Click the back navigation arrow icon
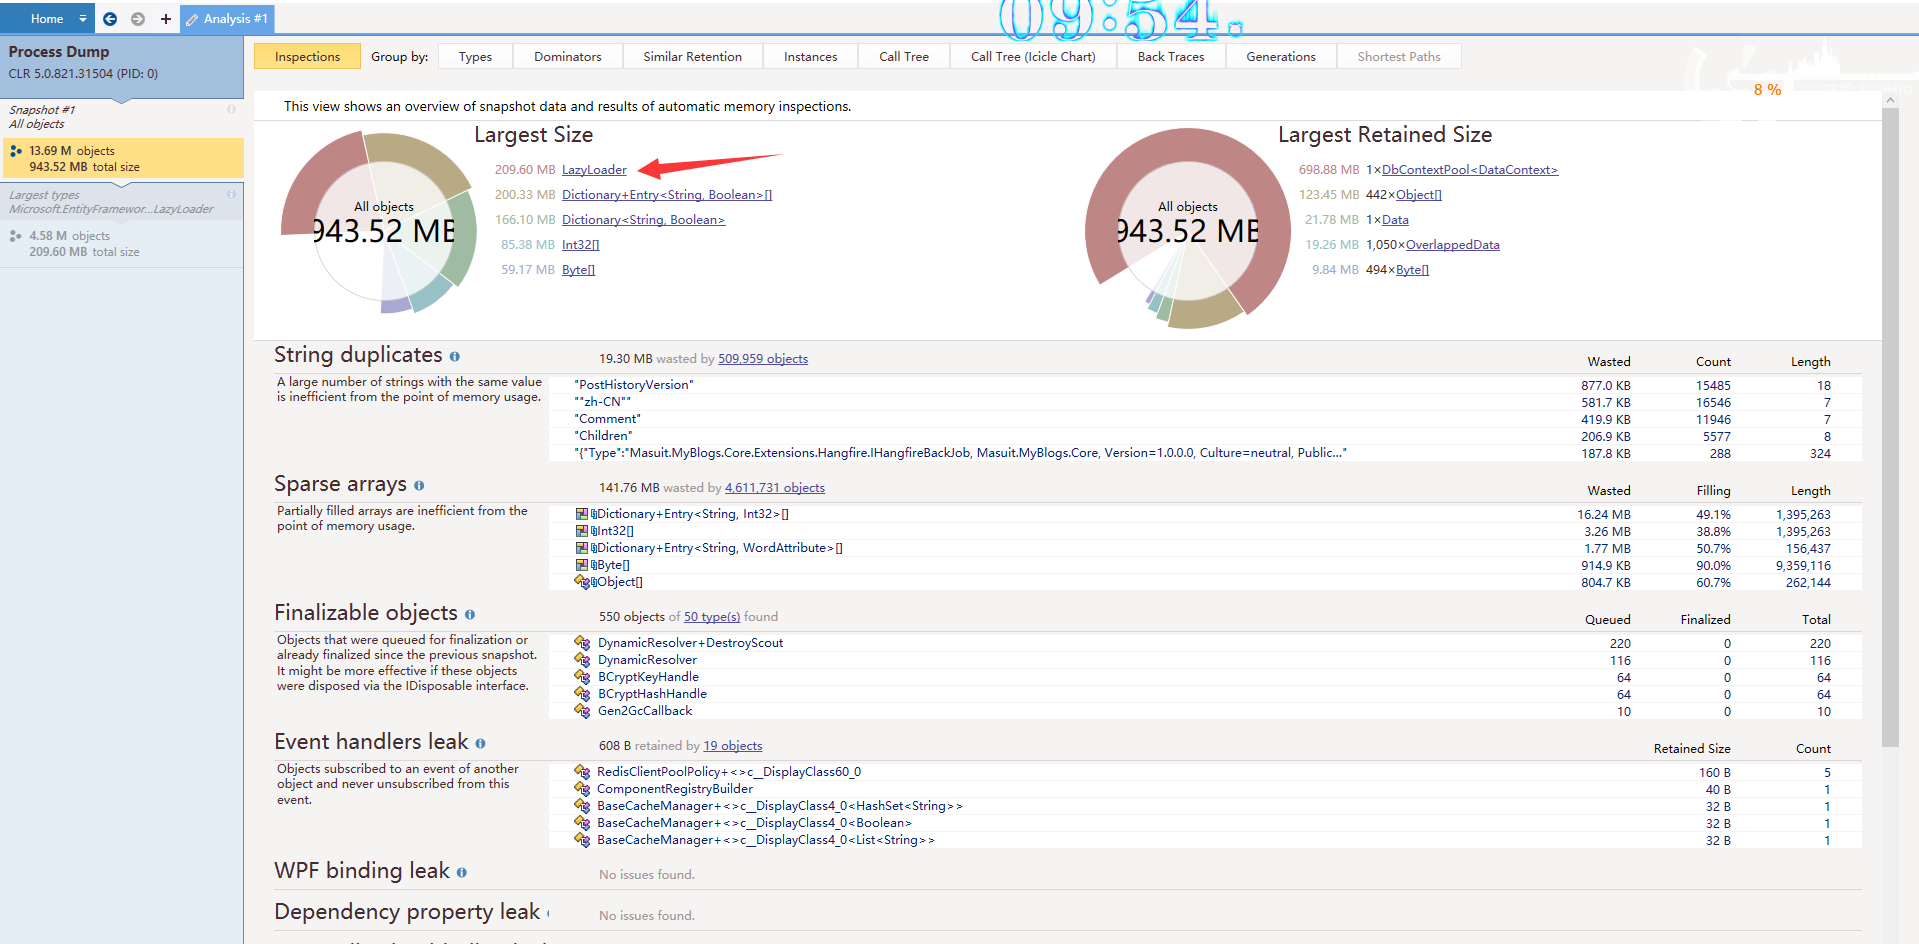The height and width of the screenshot is (944, 1919). (x=110, y=19)
